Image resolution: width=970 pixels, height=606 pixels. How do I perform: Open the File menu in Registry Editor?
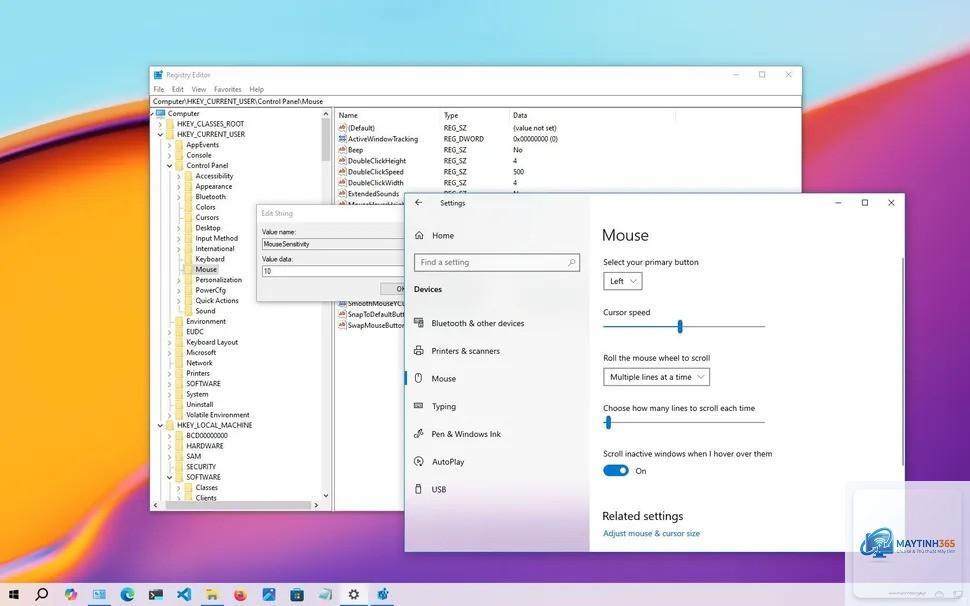point(159,89)
